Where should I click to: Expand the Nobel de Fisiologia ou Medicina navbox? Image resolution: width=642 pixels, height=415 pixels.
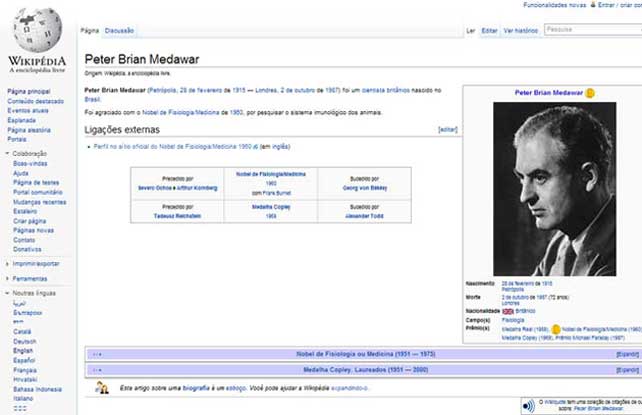pos(627,354)
